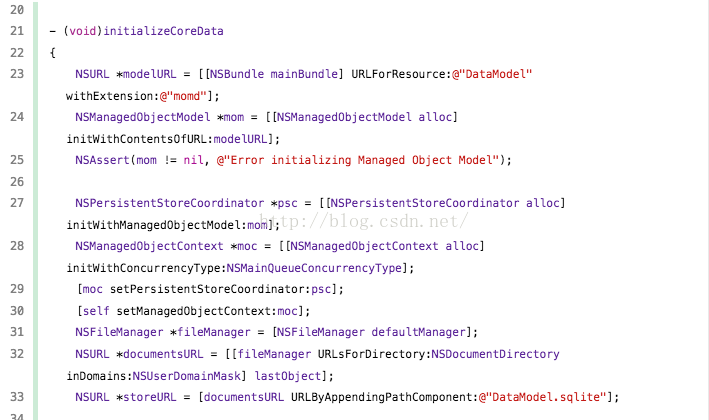
Task: Click line number 32 in the gutter
Action: [17, 354]
